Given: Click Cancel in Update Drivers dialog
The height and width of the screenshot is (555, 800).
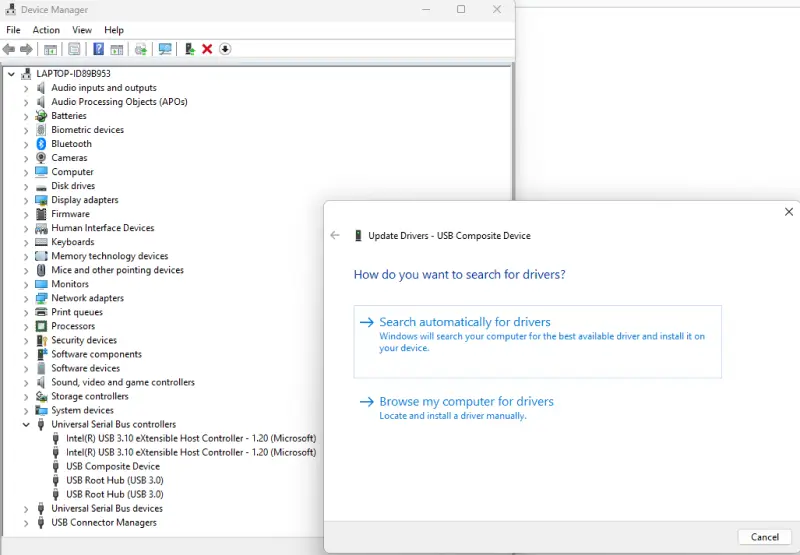Looking at the screenshot, I should click(764, 537).
